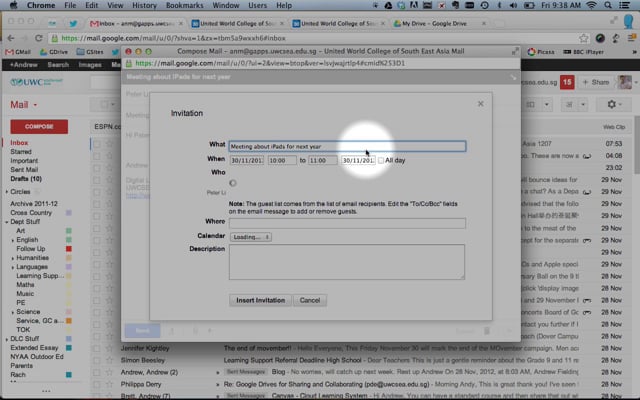The image size is (640, 400).
Task: Expand the Languages sublabel
Action: point(13,267)
